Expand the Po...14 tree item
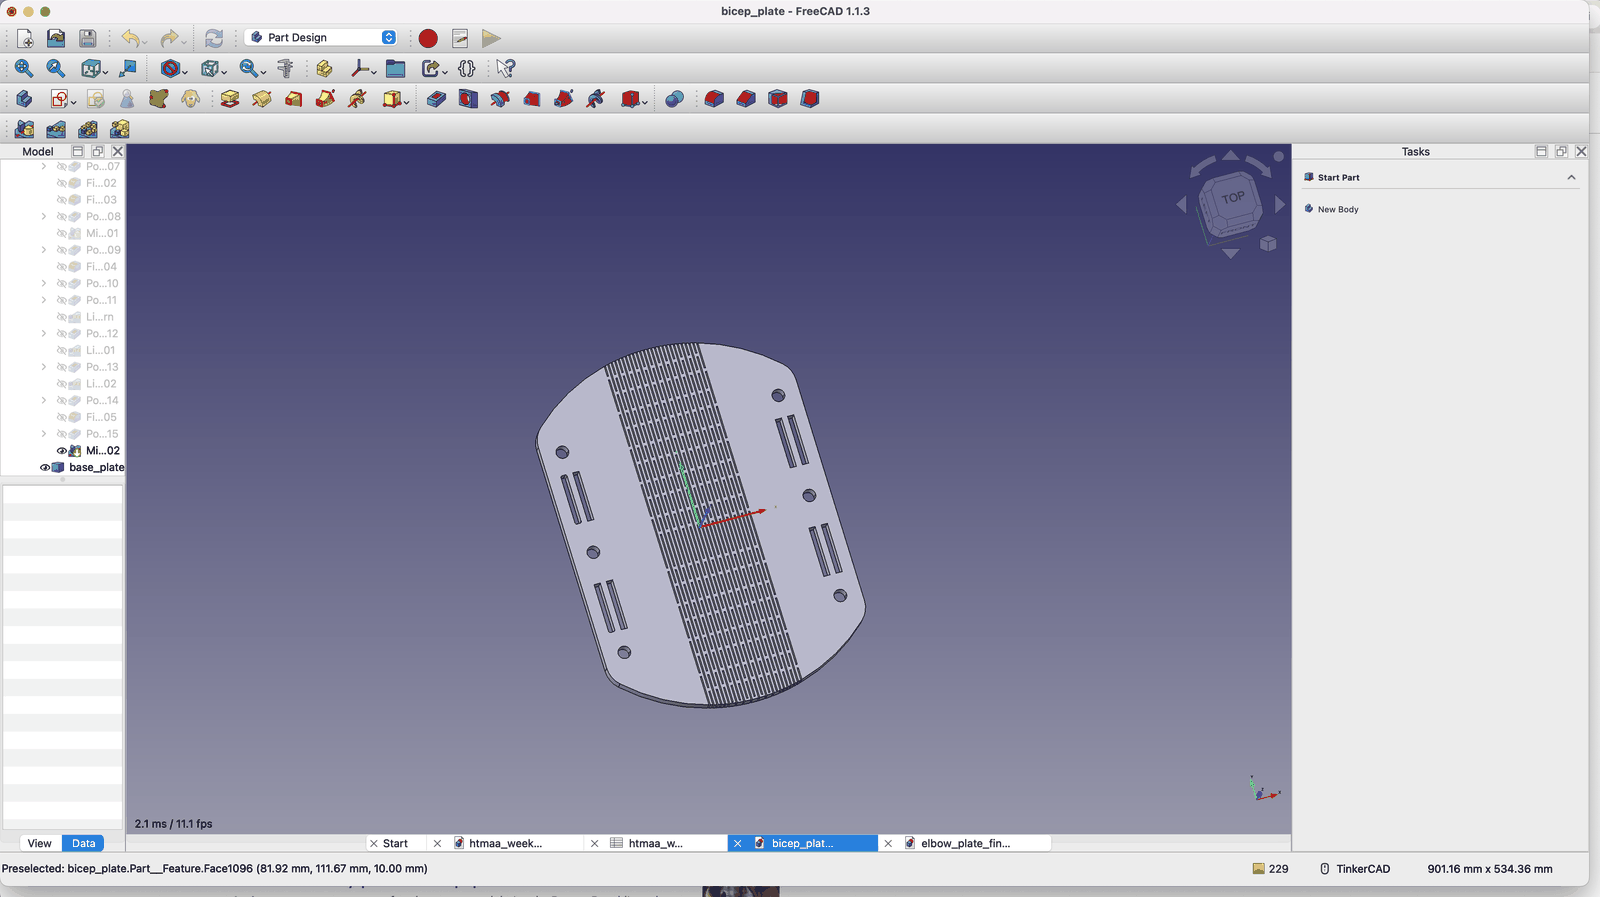 (44, 401)
